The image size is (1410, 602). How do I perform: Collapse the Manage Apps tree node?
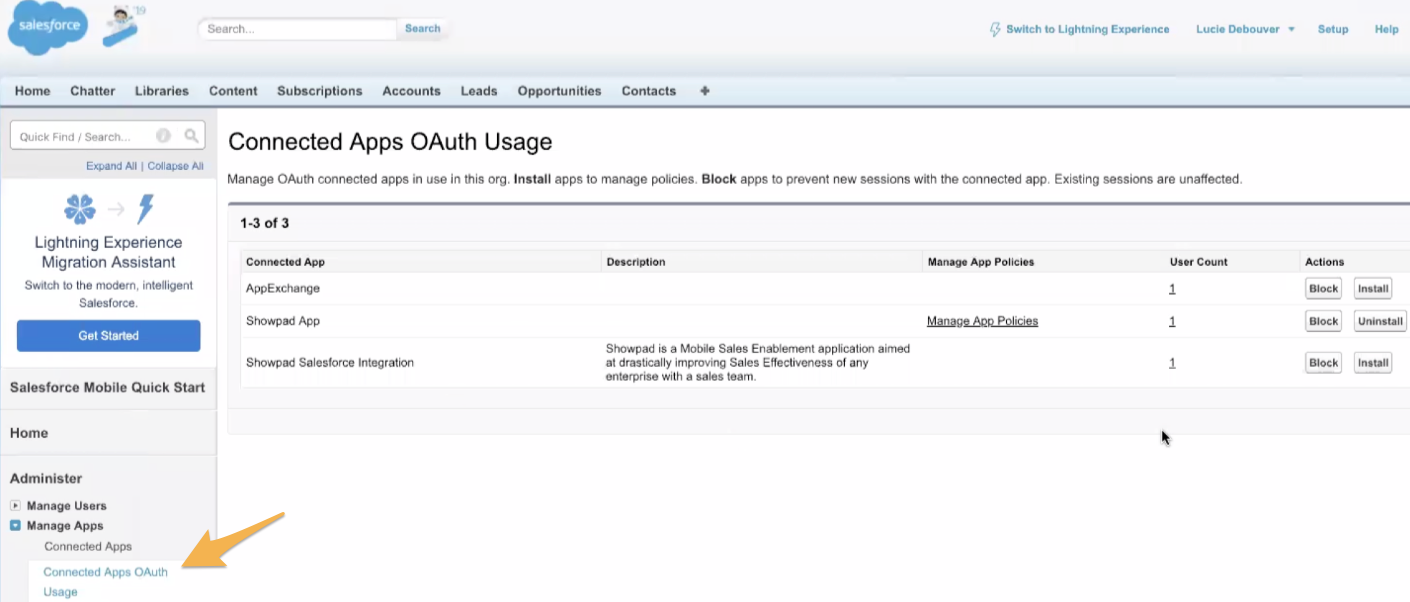pyautogui.click(x=15, y=525)
